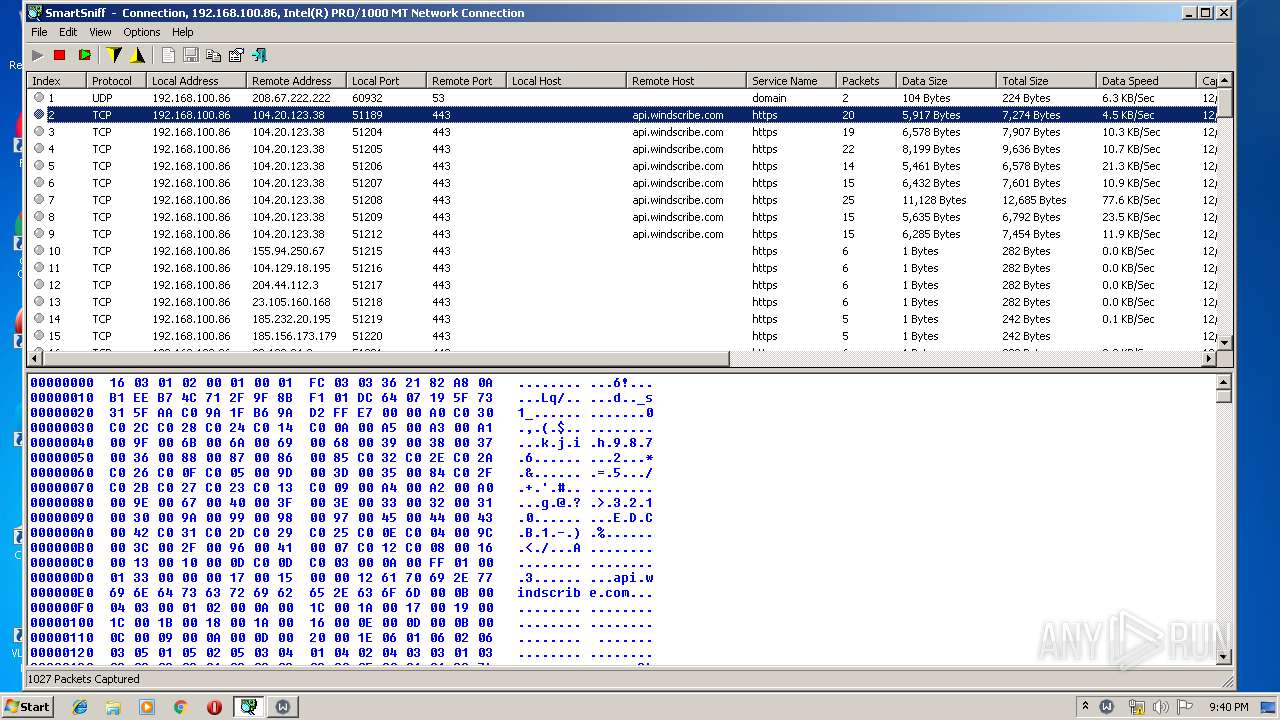Sort by the Packets column header
Image resolution: width=1280 pixels, height=720 pixels.
(866, 81)
